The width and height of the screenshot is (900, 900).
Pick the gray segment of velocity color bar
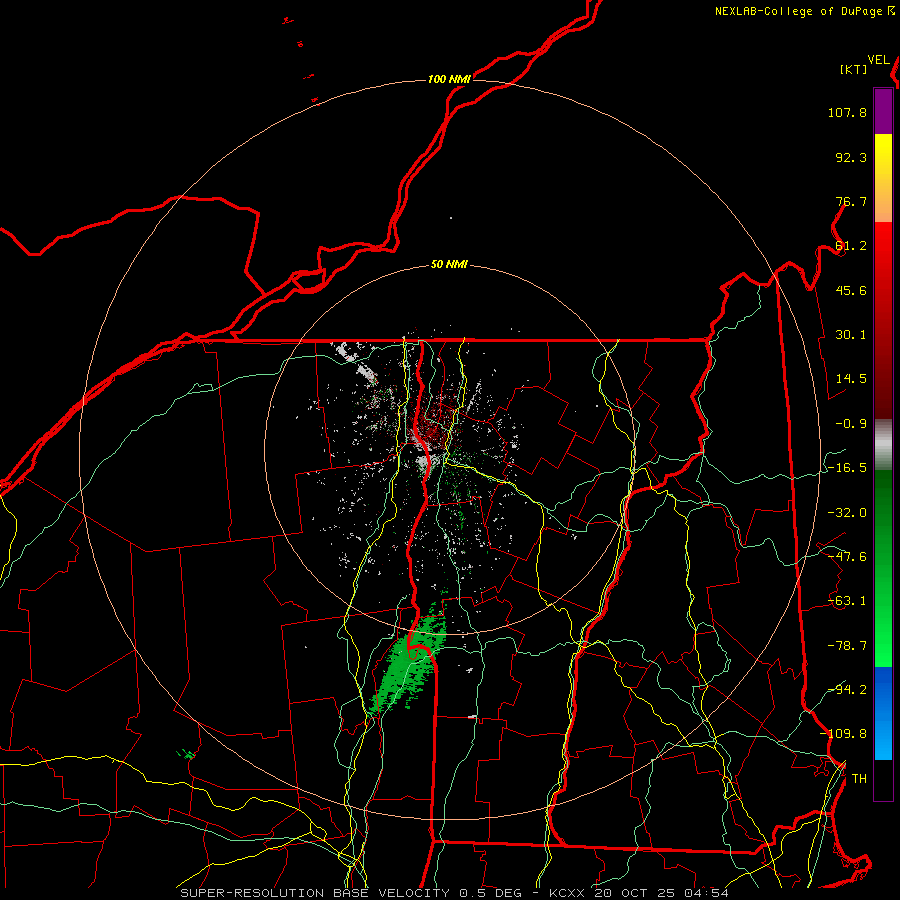[883, 445]
